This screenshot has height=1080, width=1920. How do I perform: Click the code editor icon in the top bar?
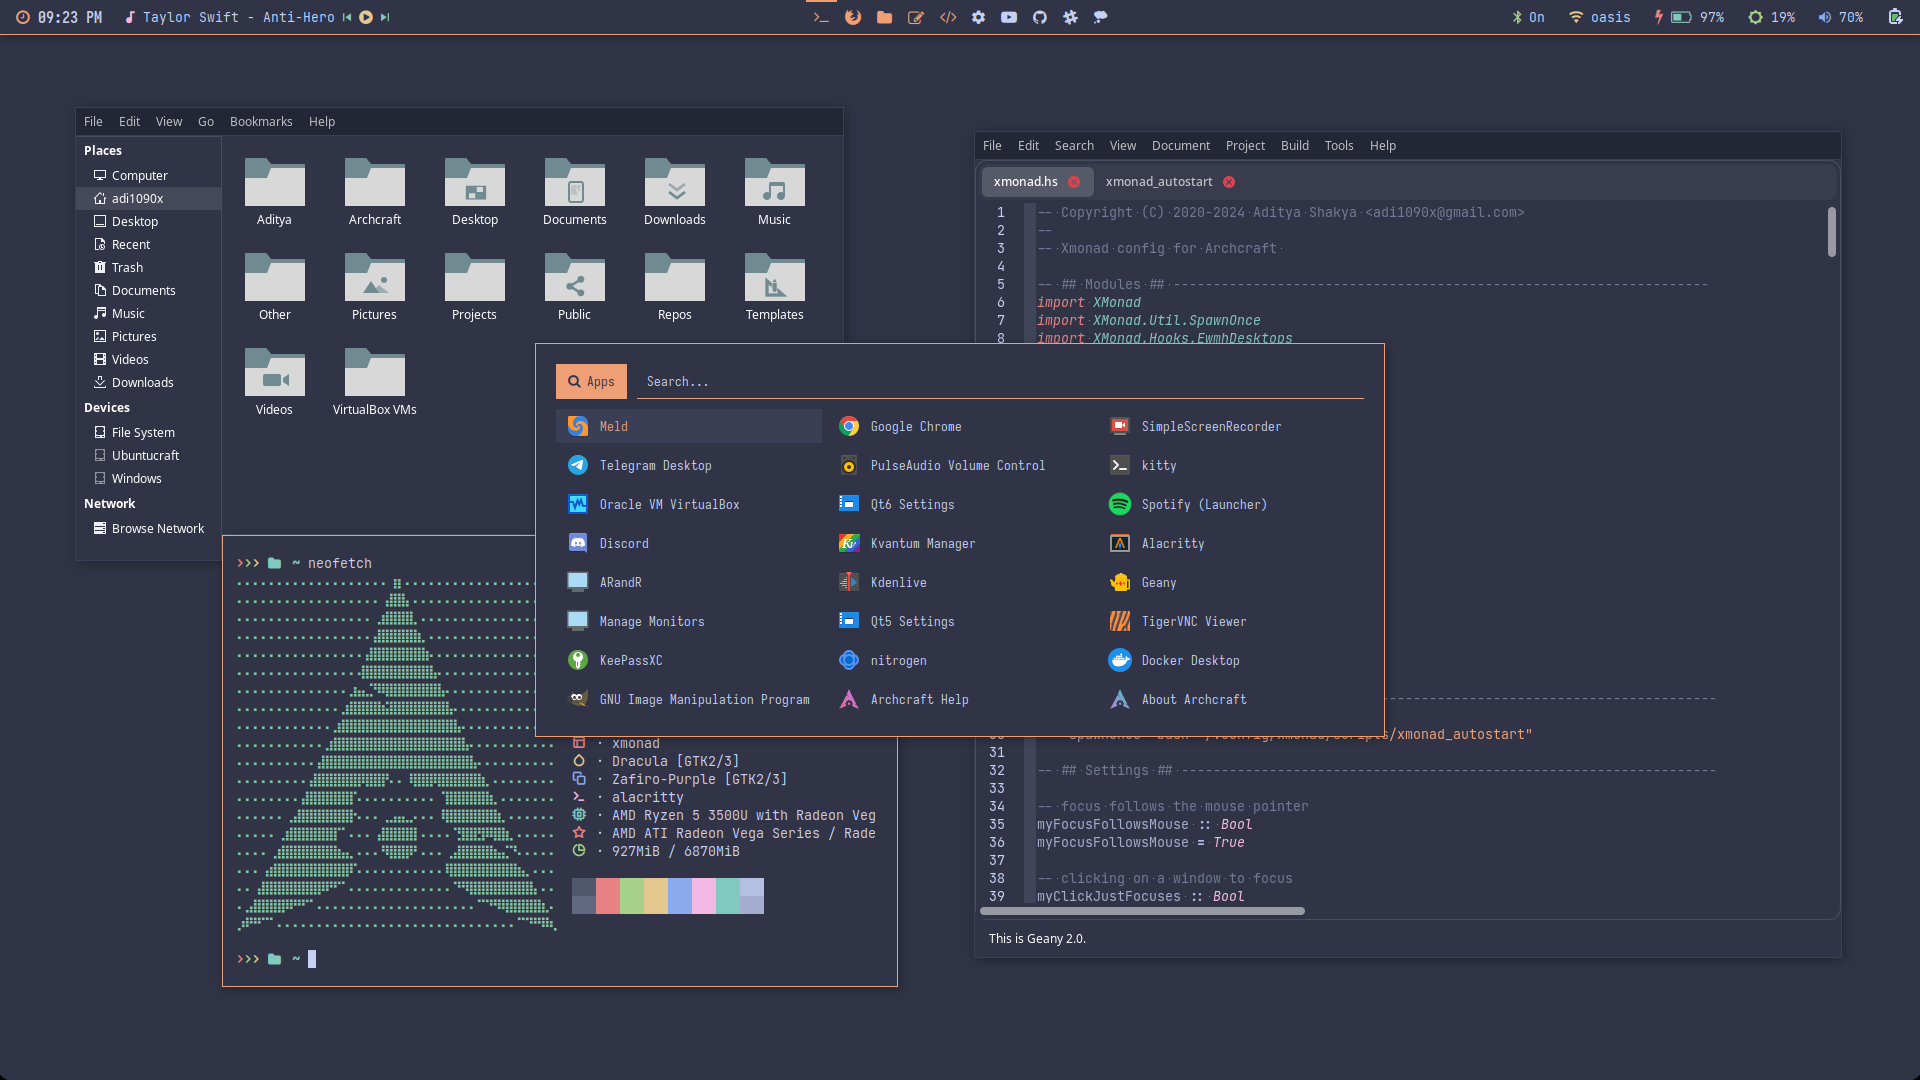pyautogui.click(x=948, y=17)
